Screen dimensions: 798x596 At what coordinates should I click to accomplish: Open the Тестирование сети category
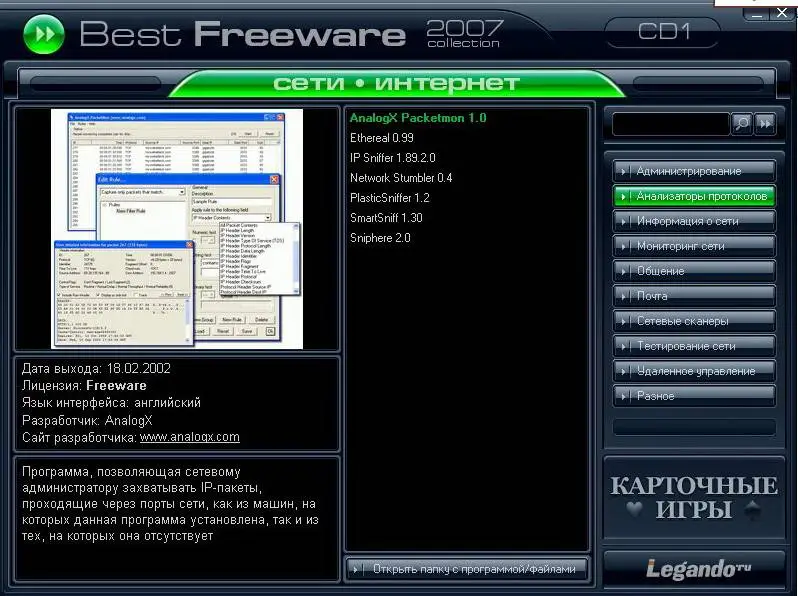[694, 346]
